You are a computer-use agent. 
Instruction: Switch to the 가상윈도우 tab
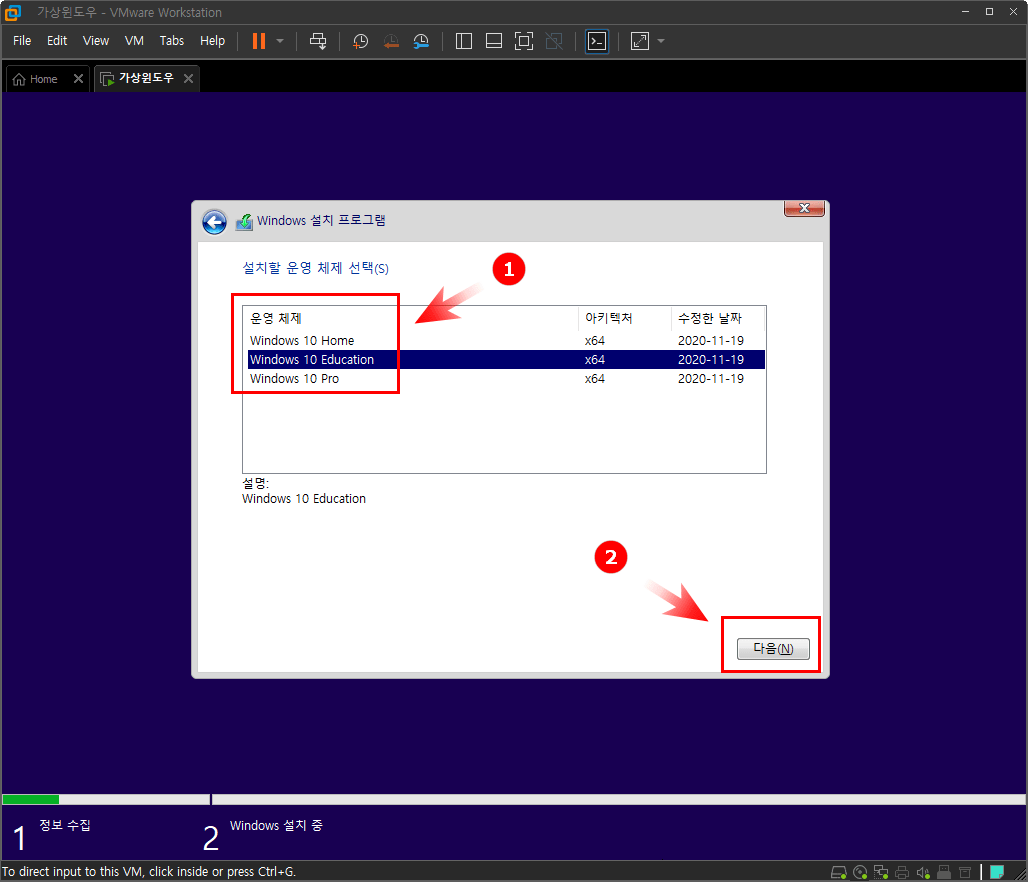coord(146,78)
